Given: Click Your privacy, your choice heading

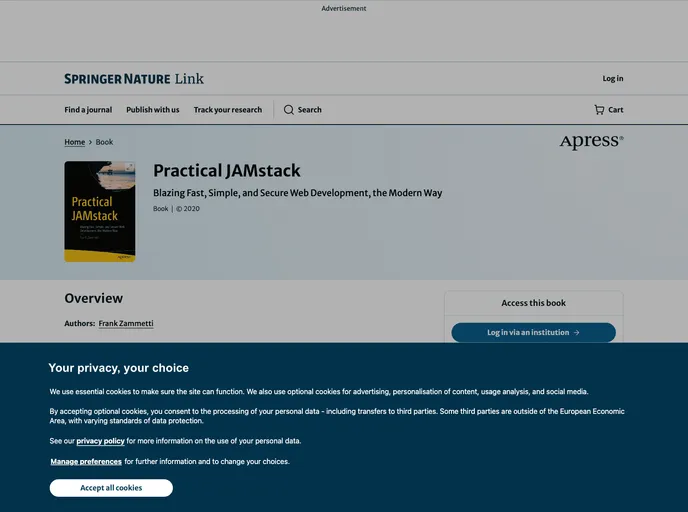Looking at the screenshot, I should point(118,368).
